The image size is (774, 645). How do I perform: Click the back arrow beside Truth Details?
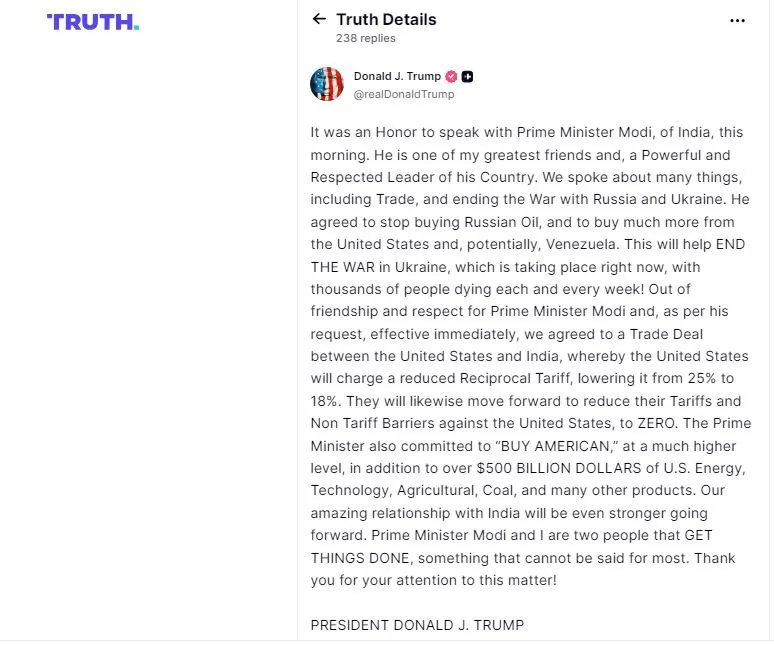(319, 19)
